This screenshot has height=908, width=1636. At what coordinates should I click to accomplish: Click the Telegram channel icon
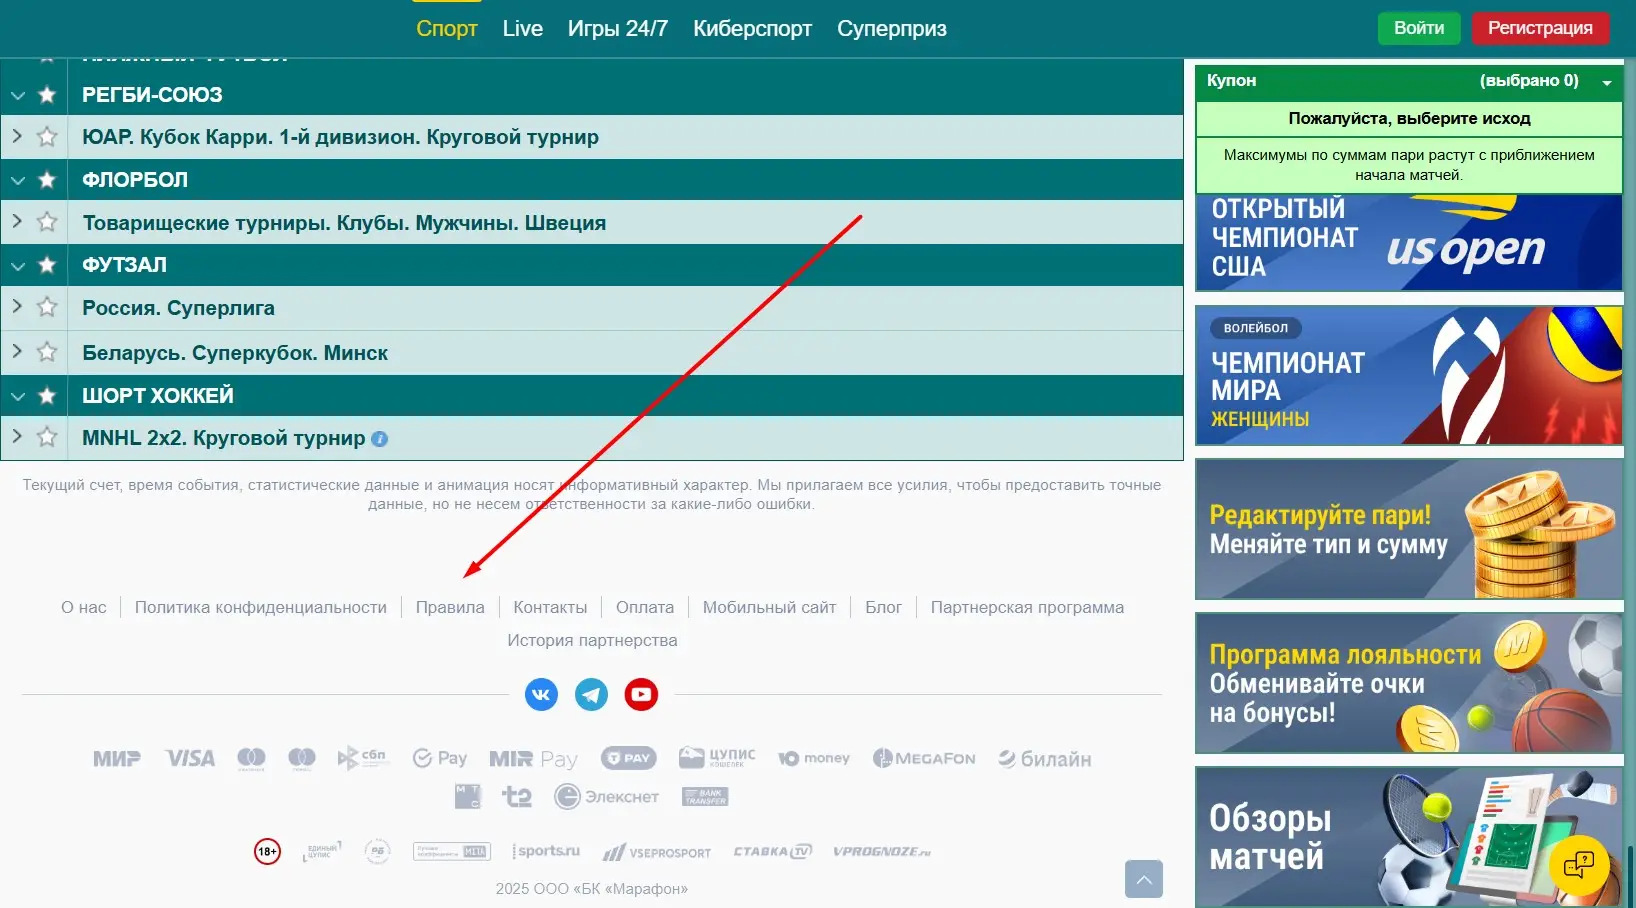point(591,694)
